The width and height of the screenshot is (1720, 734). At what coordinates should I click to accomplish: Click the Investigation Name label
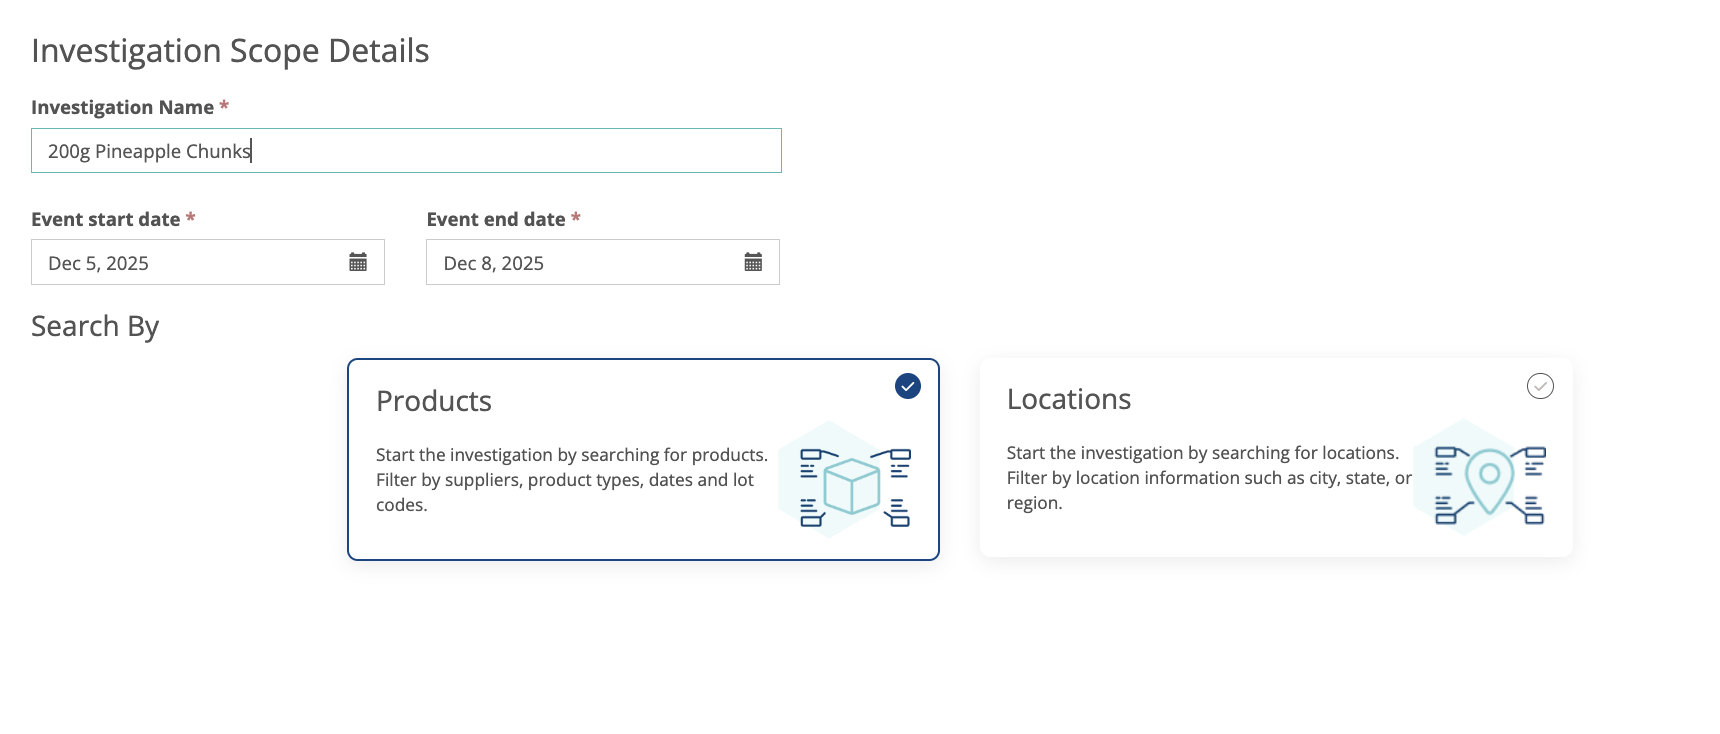point(122,107)
